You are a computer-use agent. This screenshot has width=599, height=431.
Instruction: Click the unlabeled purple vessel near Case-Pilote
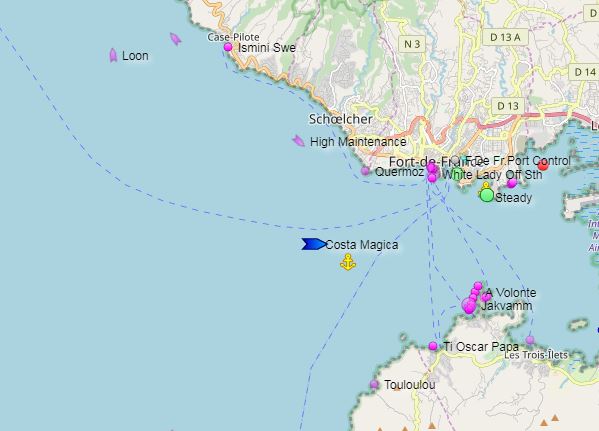[x=175, y=39]
